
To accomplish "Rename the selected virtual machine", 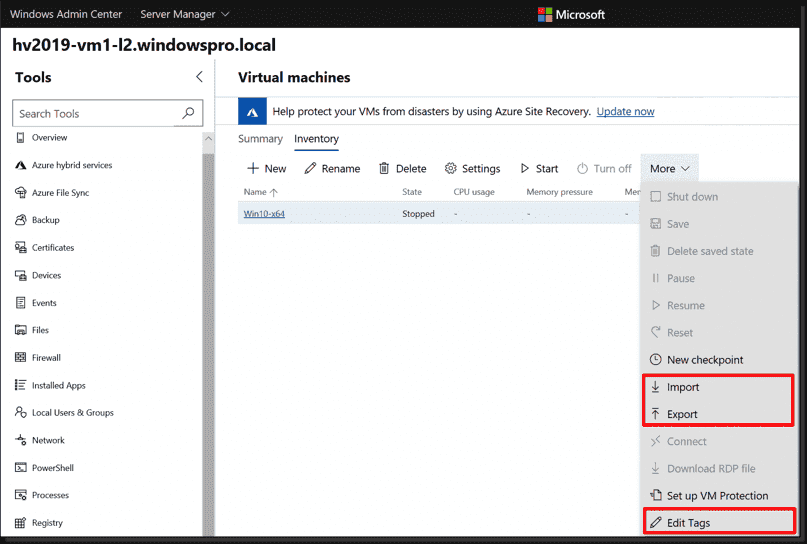I will (x=332, y=168).
